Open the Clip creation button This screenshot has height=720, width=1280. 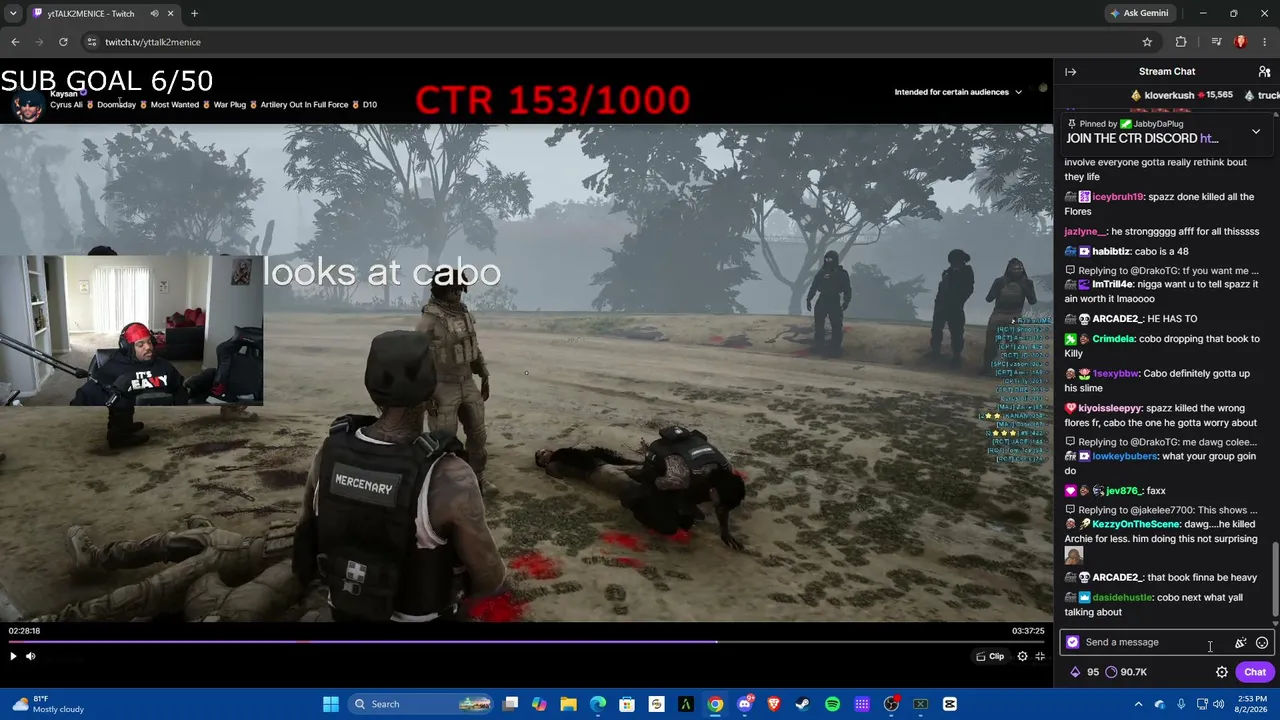[x=990, y=656]
